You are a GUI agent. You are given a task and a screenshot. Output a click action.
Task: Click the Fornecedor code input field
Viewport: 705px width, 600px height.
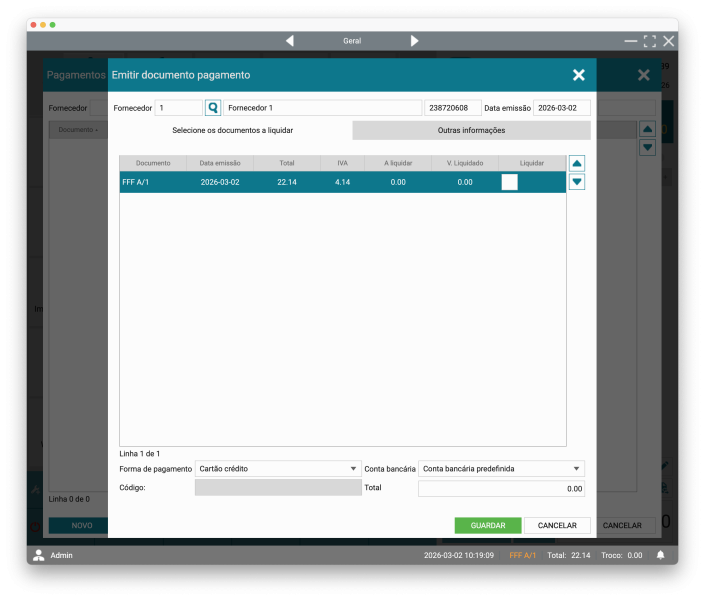(178, 108)
